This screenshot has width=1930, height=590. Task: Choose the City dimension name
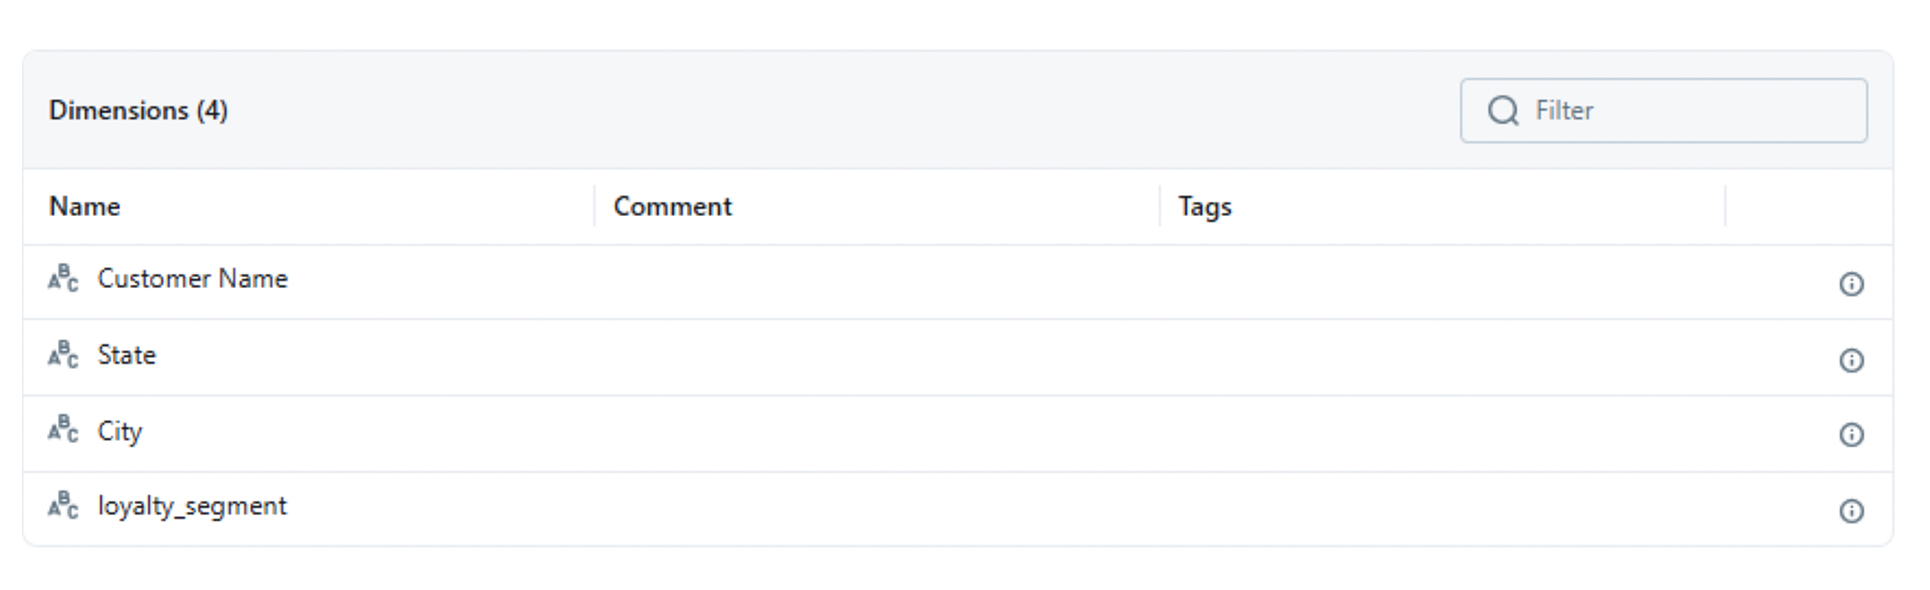click(119, 431)
